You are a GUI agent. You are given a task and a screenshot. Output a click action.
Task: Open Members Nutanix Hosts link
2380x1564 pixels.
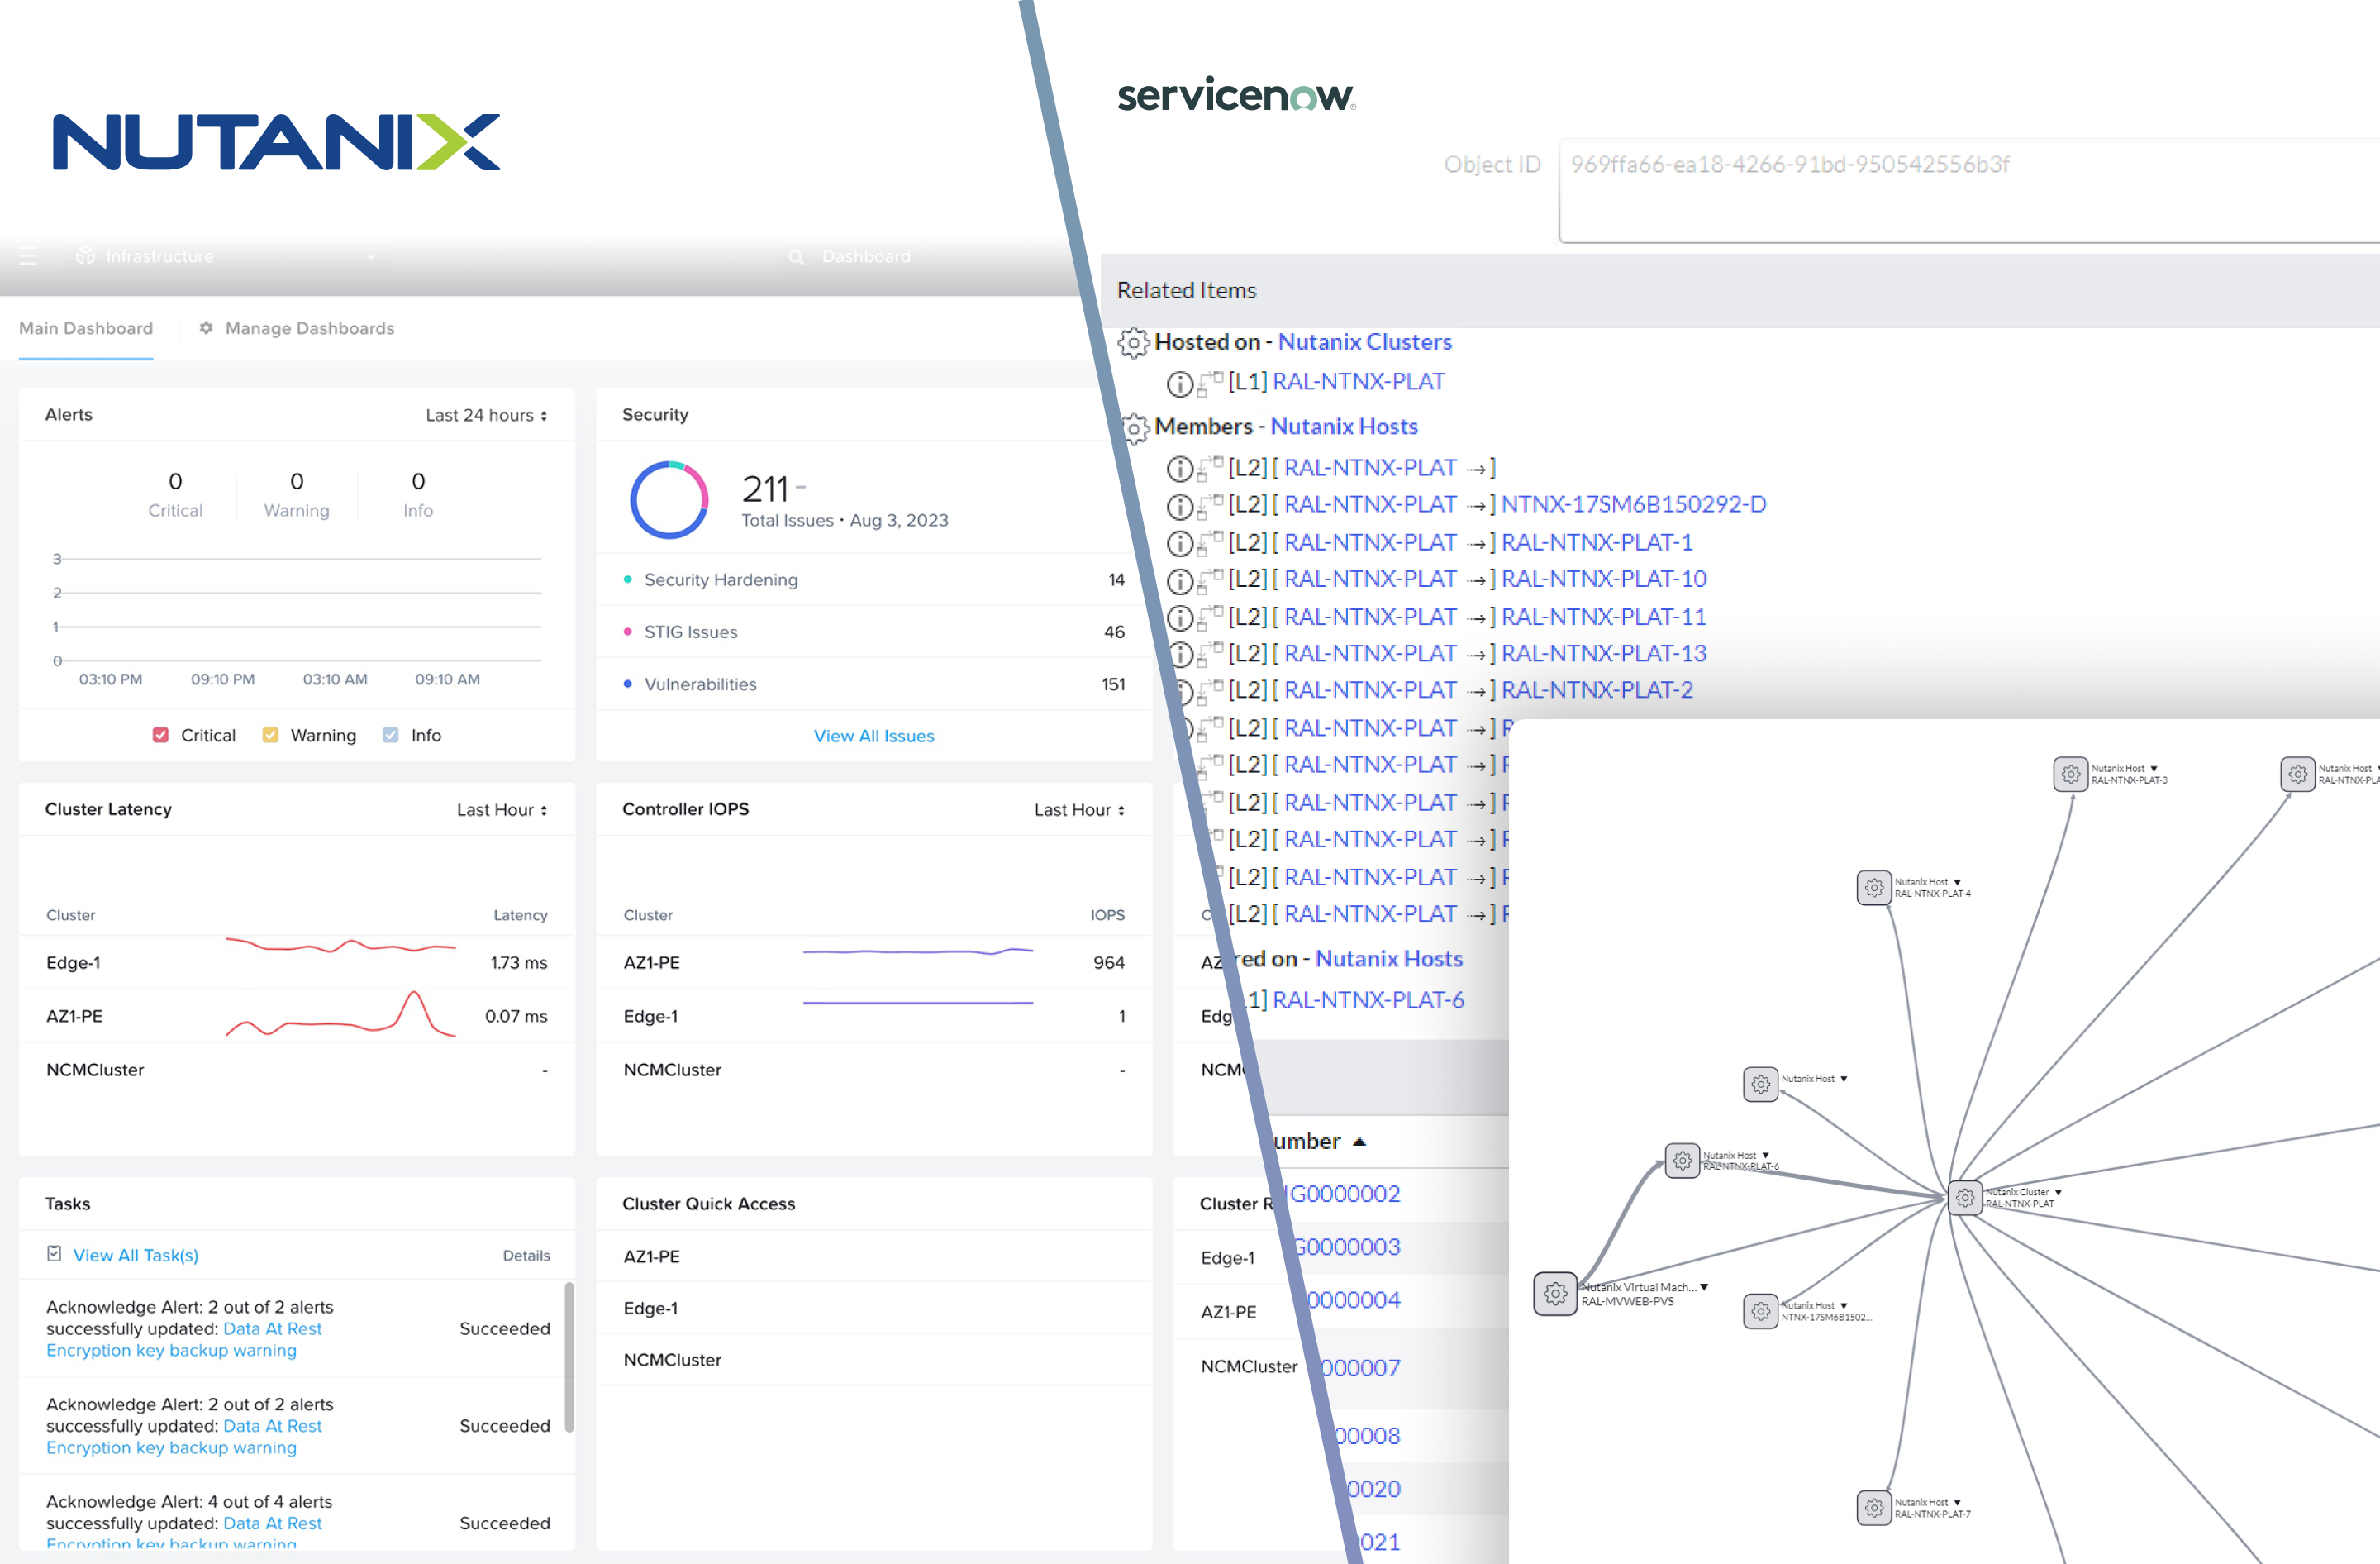1344,427
